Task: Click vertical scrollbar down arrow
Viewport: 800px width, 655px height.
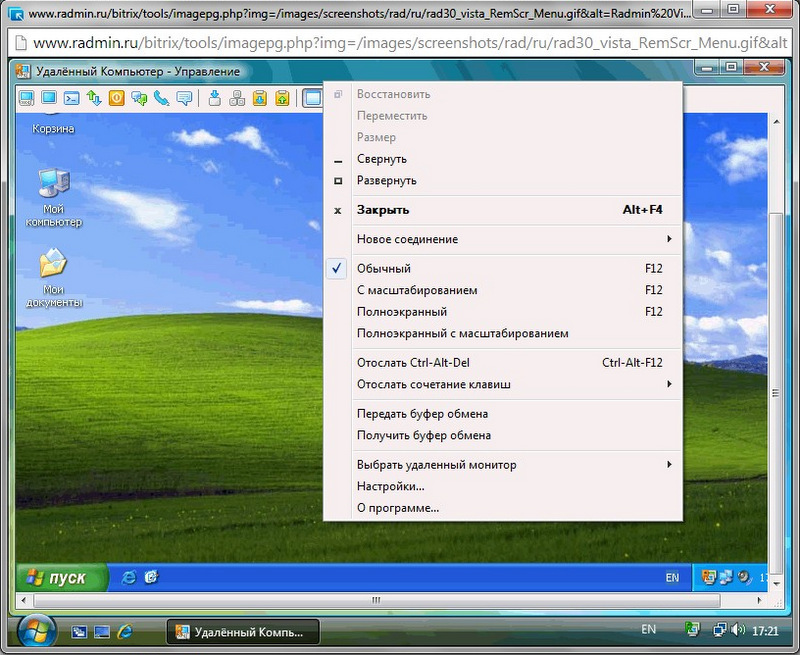Action: [x=776, y=584]
